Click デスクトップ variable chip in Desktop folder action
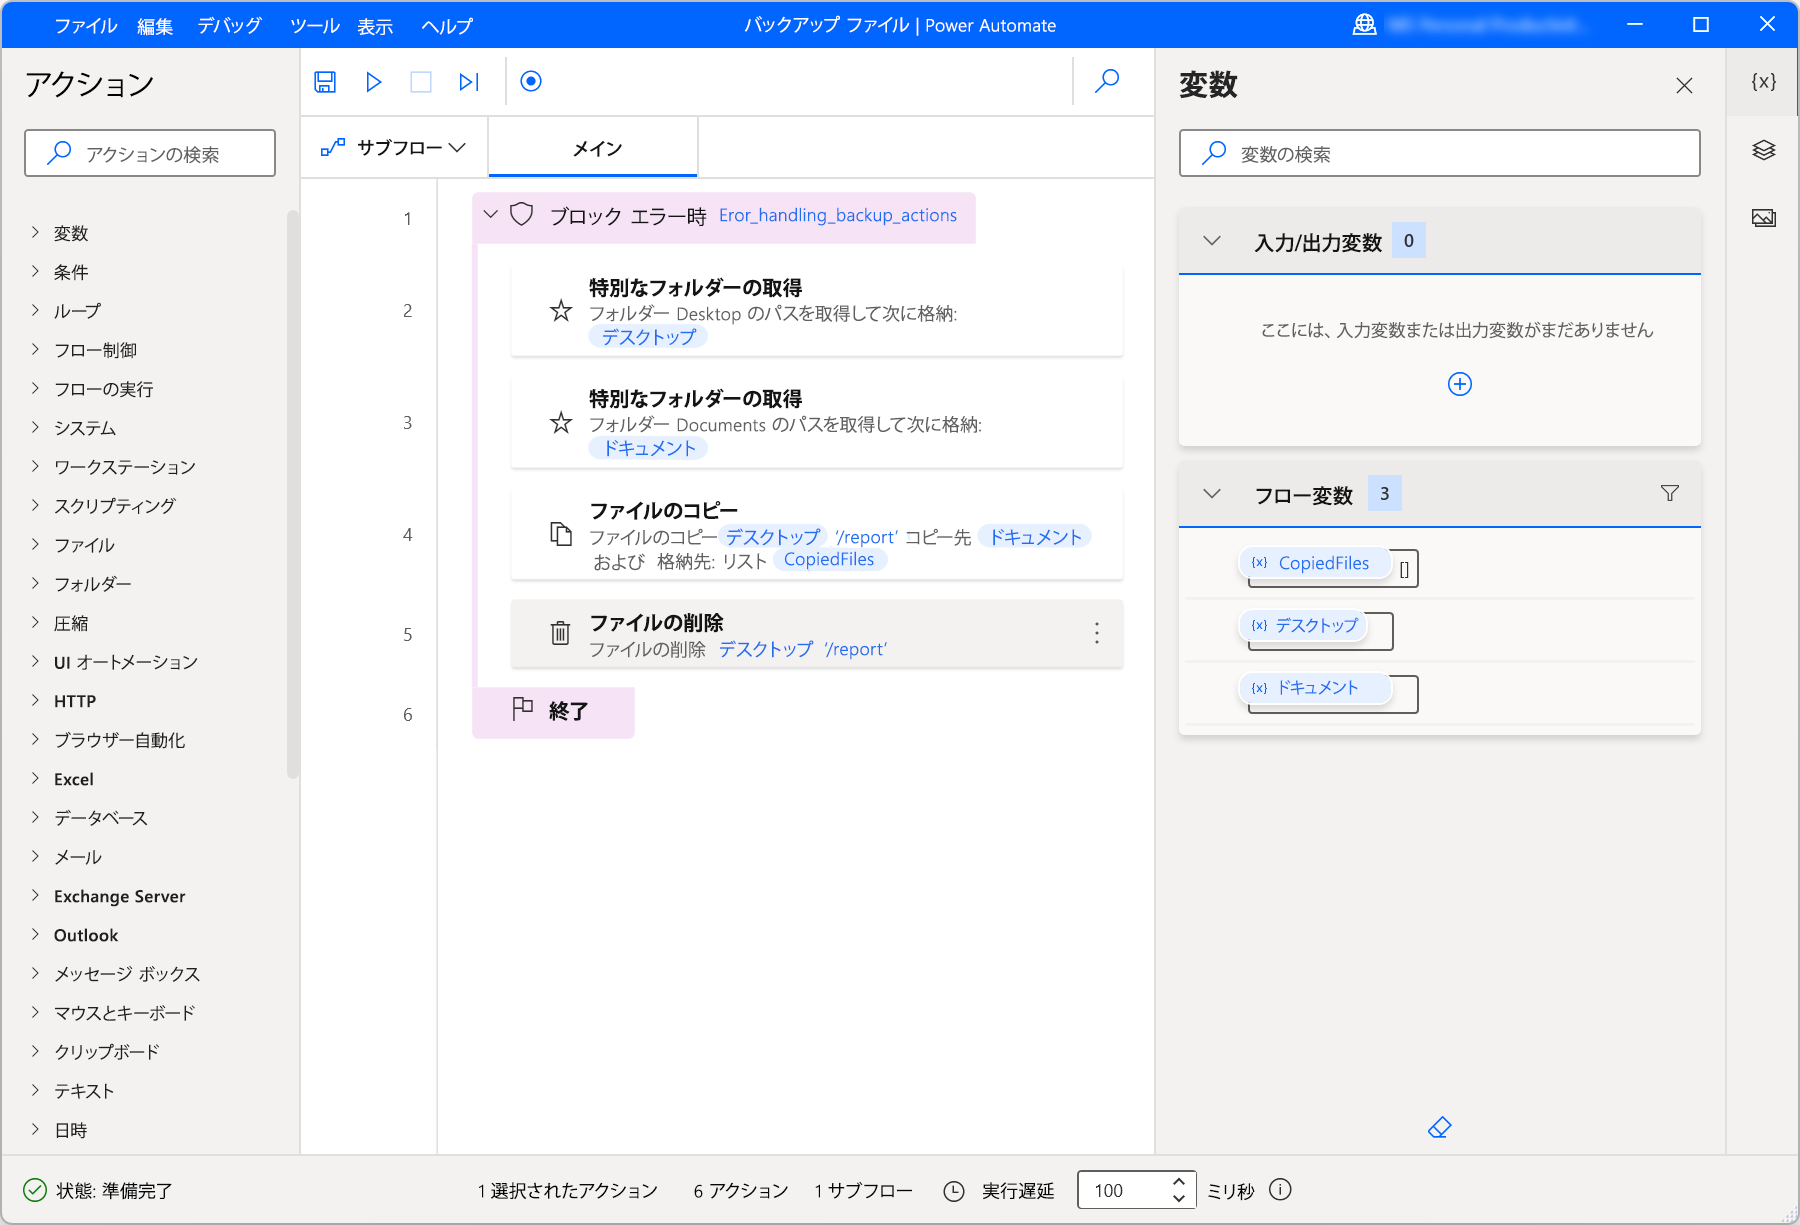 (649, 337)
